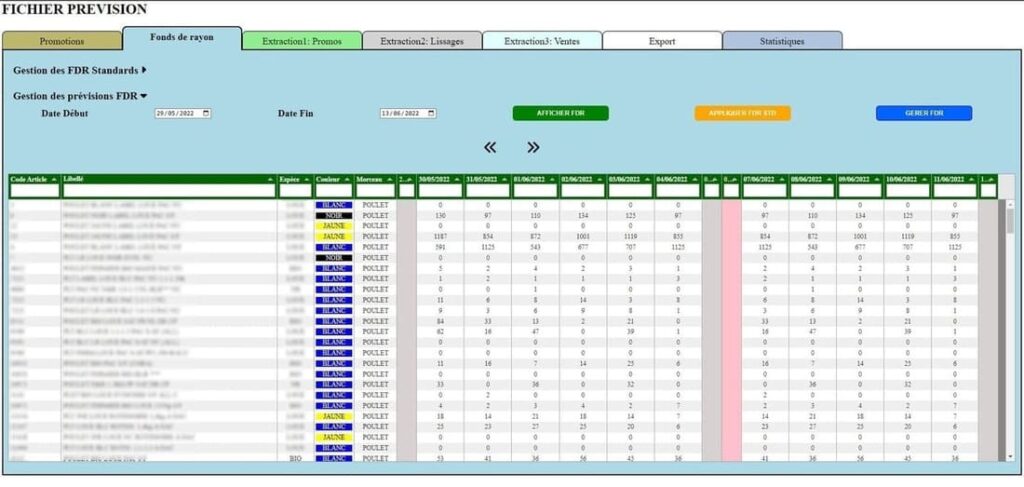1024x487 pixels.
Task: Sort the 02/06/2022 column arrow
Action: [x=600, y=179]
